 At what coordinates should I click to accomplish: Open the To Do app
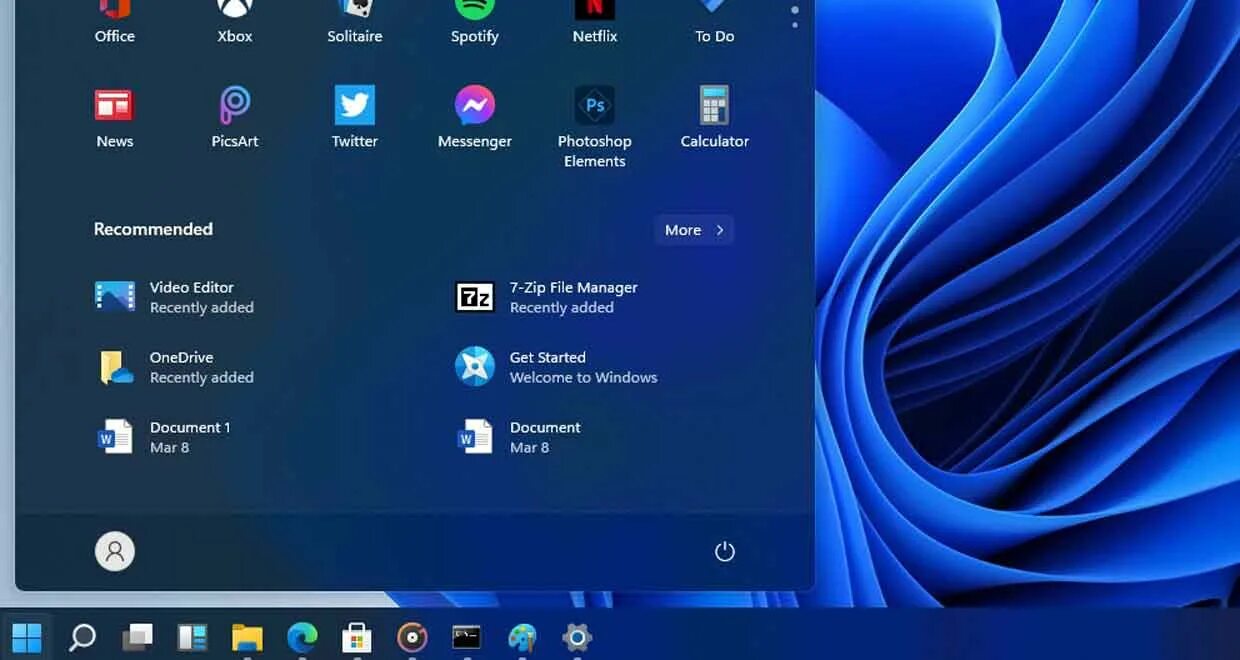pos(715,22)
